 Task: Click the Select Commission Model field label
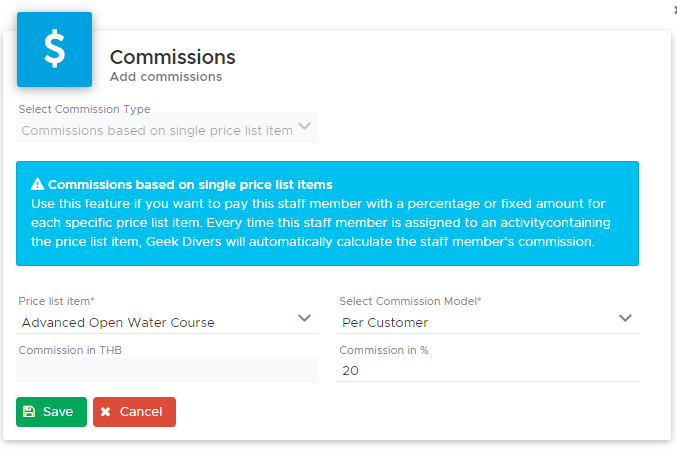[x=410, y=301]
